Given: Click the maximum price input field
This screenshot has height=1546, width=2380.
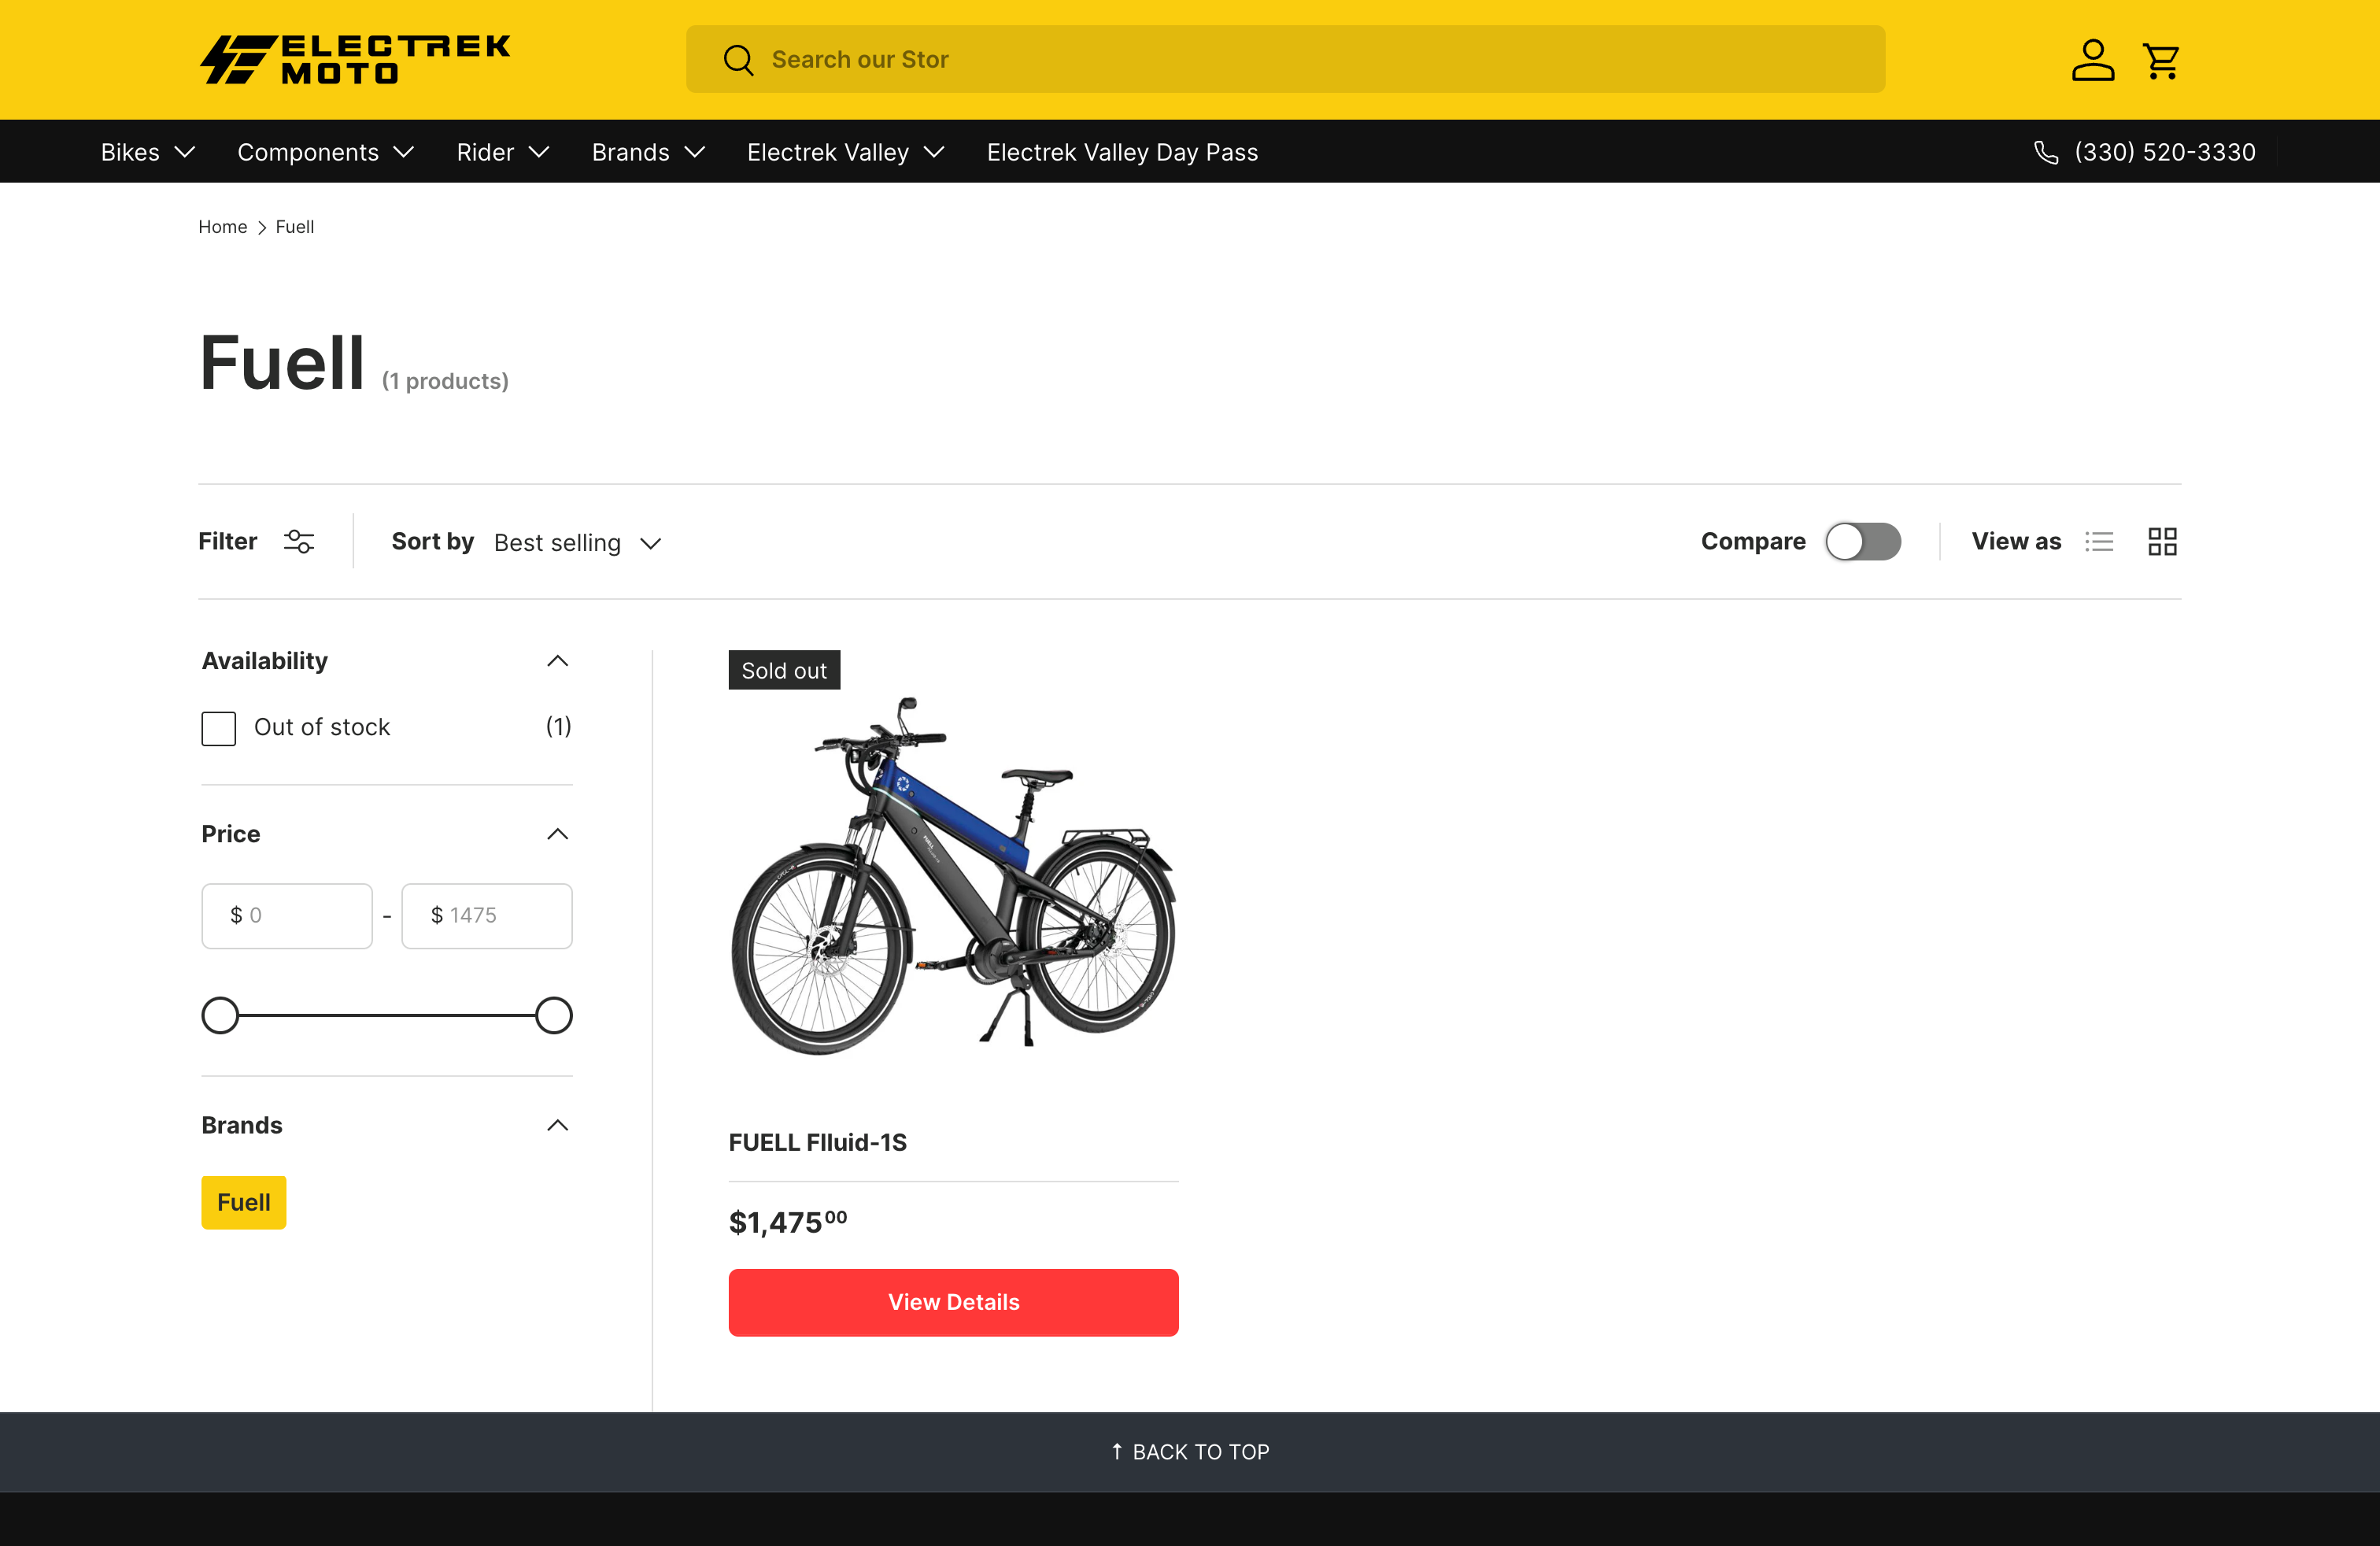Looking at the screenshot, I should [x=487, y=915].
